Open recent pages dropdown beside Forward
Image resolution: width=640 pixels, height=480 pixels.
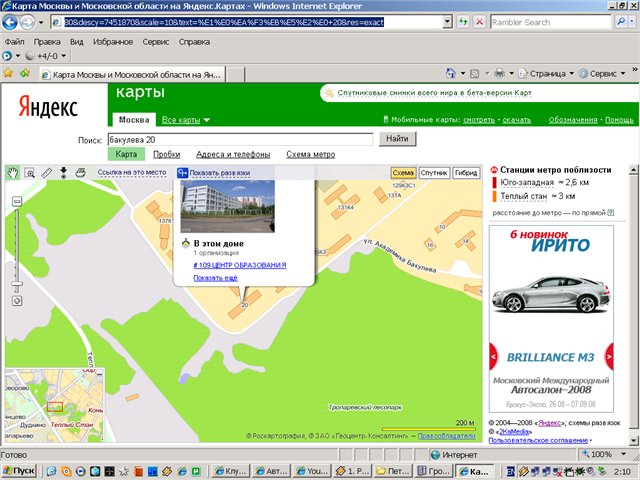pyautogui.click(x=41, y=22)
